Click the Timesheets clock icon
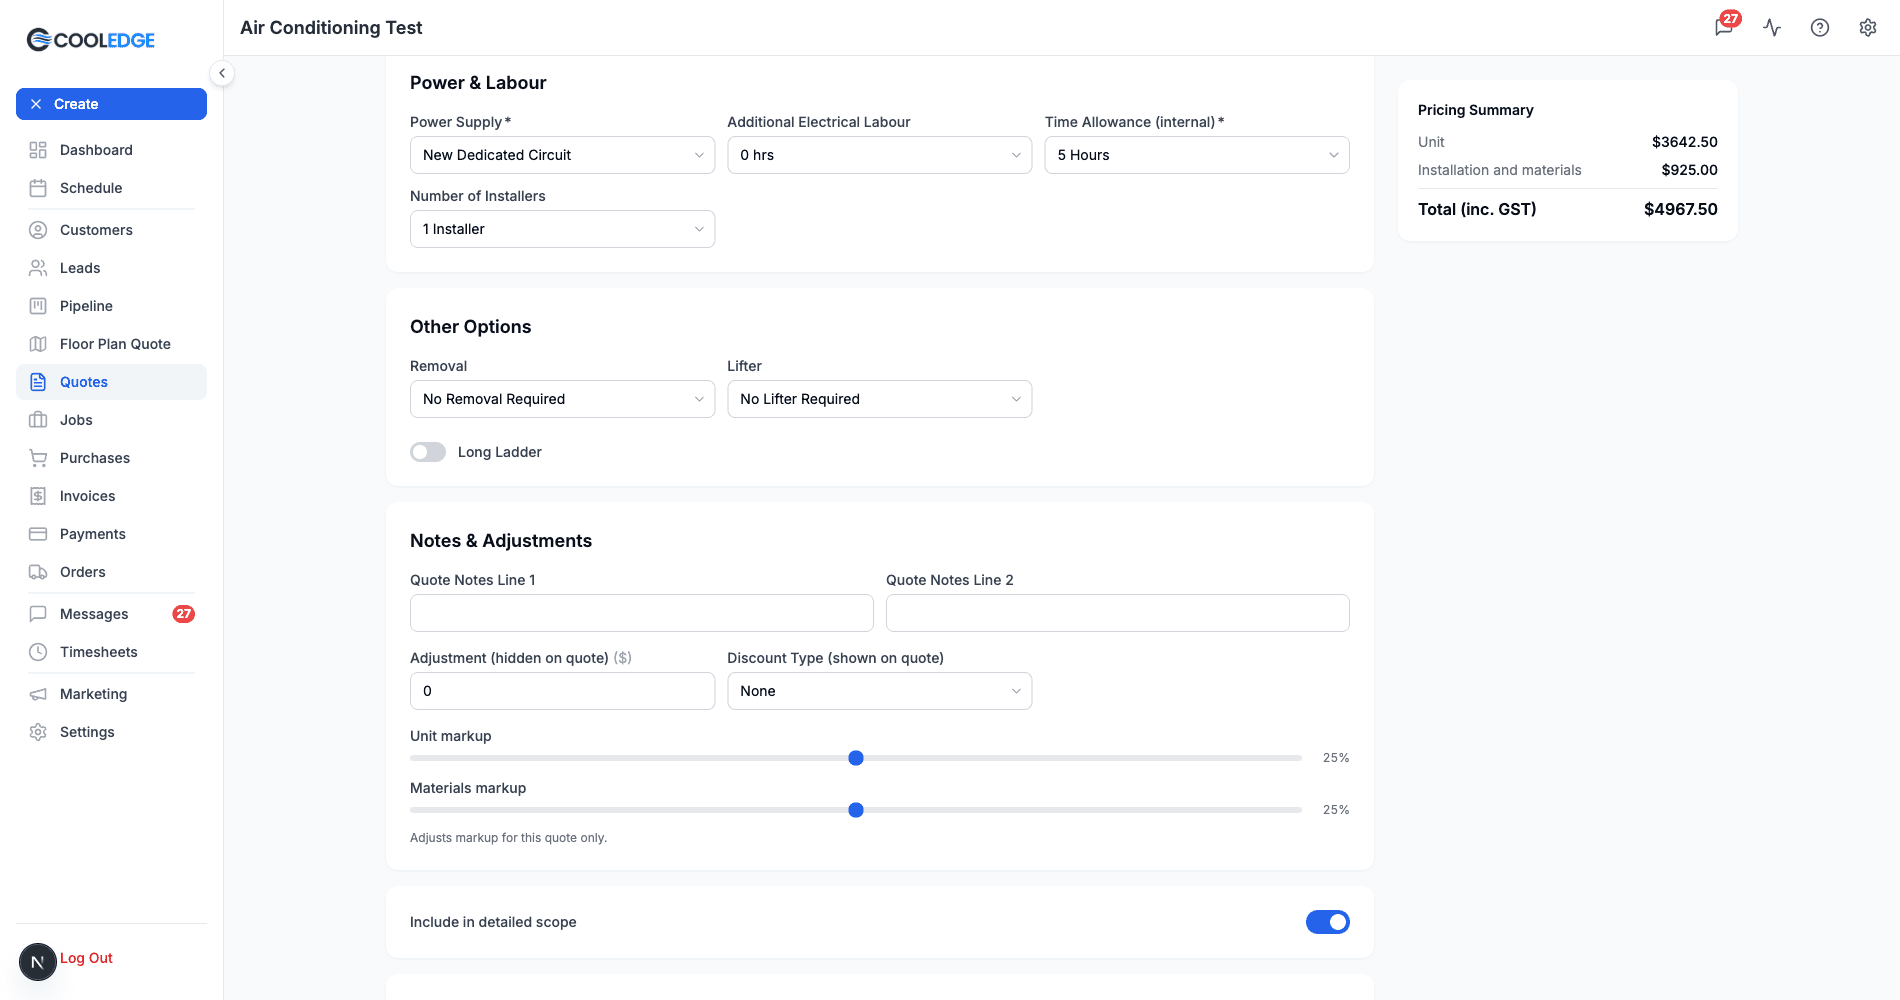The width and height of the screenshot is (1900, 1000). click(38, 652)
